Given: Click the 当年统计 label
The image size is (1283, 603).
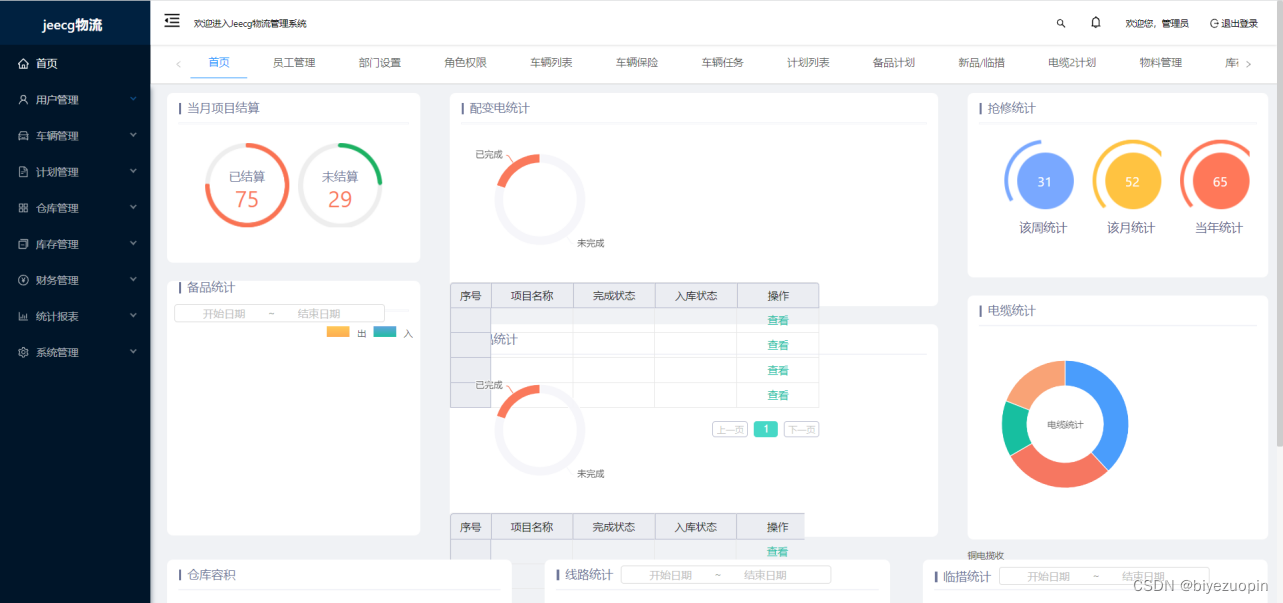Looking at the screenshot, I should click(1219, 228).
